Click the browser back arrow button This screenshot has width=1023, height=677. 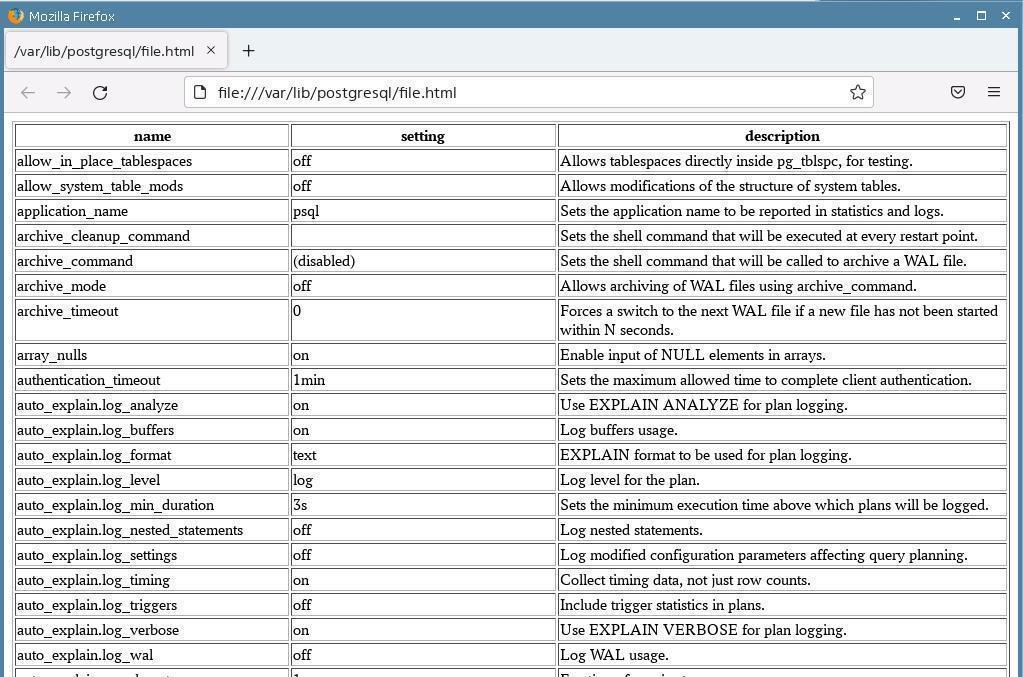[28, 92]
